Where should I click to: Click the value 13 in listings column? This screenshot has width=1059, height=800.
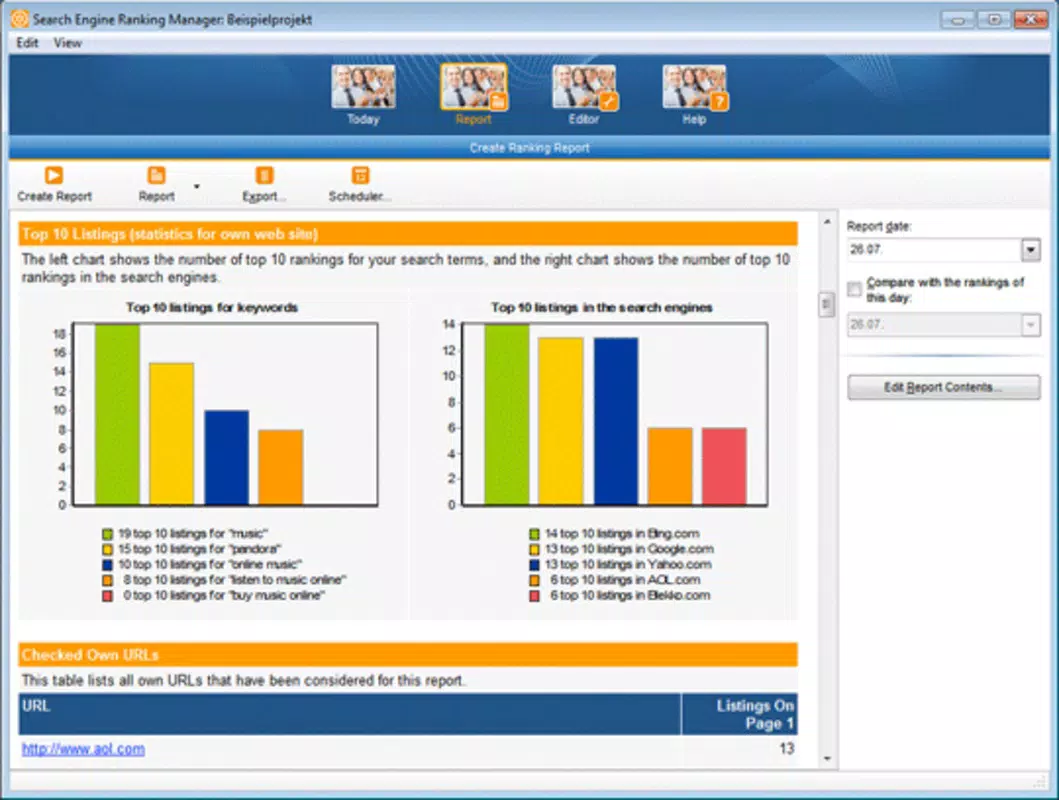pos(786,749)
